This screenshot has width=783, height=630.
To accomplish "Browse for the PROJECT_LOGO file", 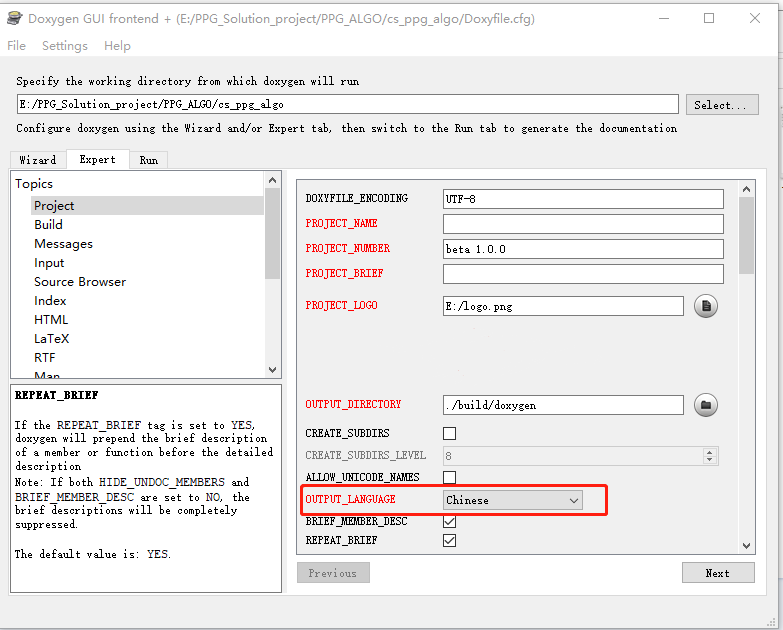I will (706, 306).
